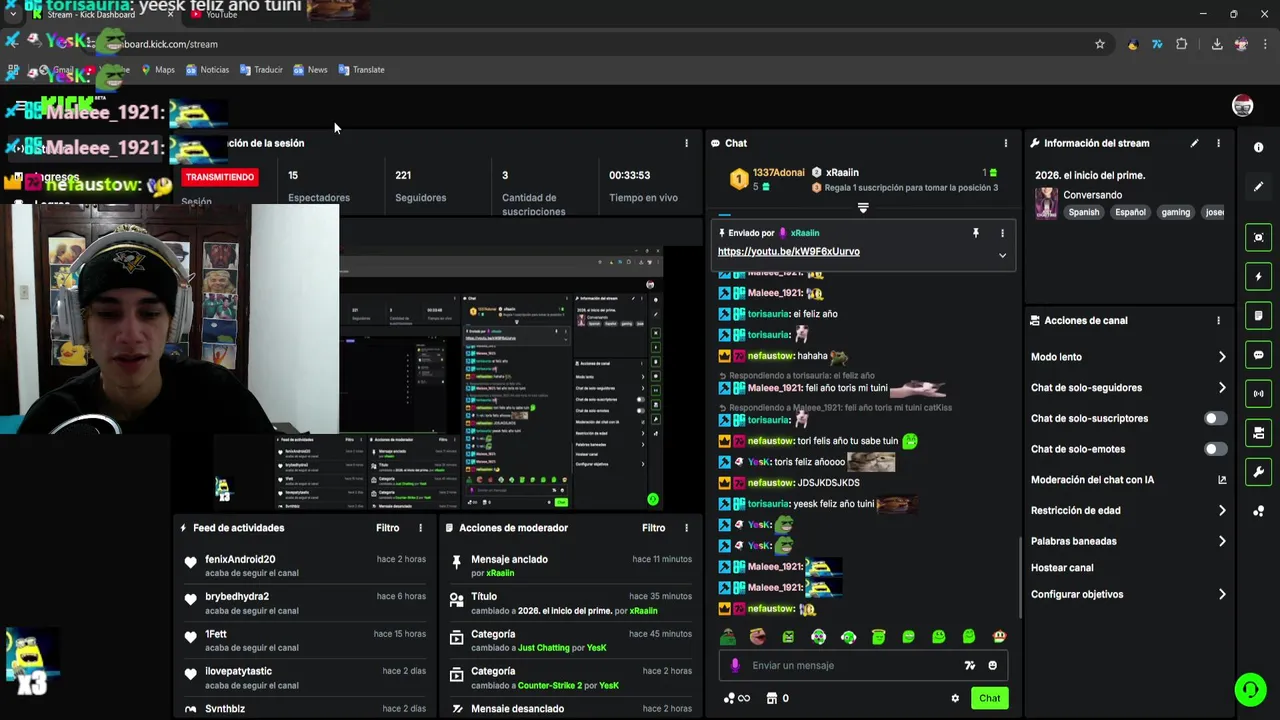Expand the pinned message with chevron

[x=1002, y=255]
